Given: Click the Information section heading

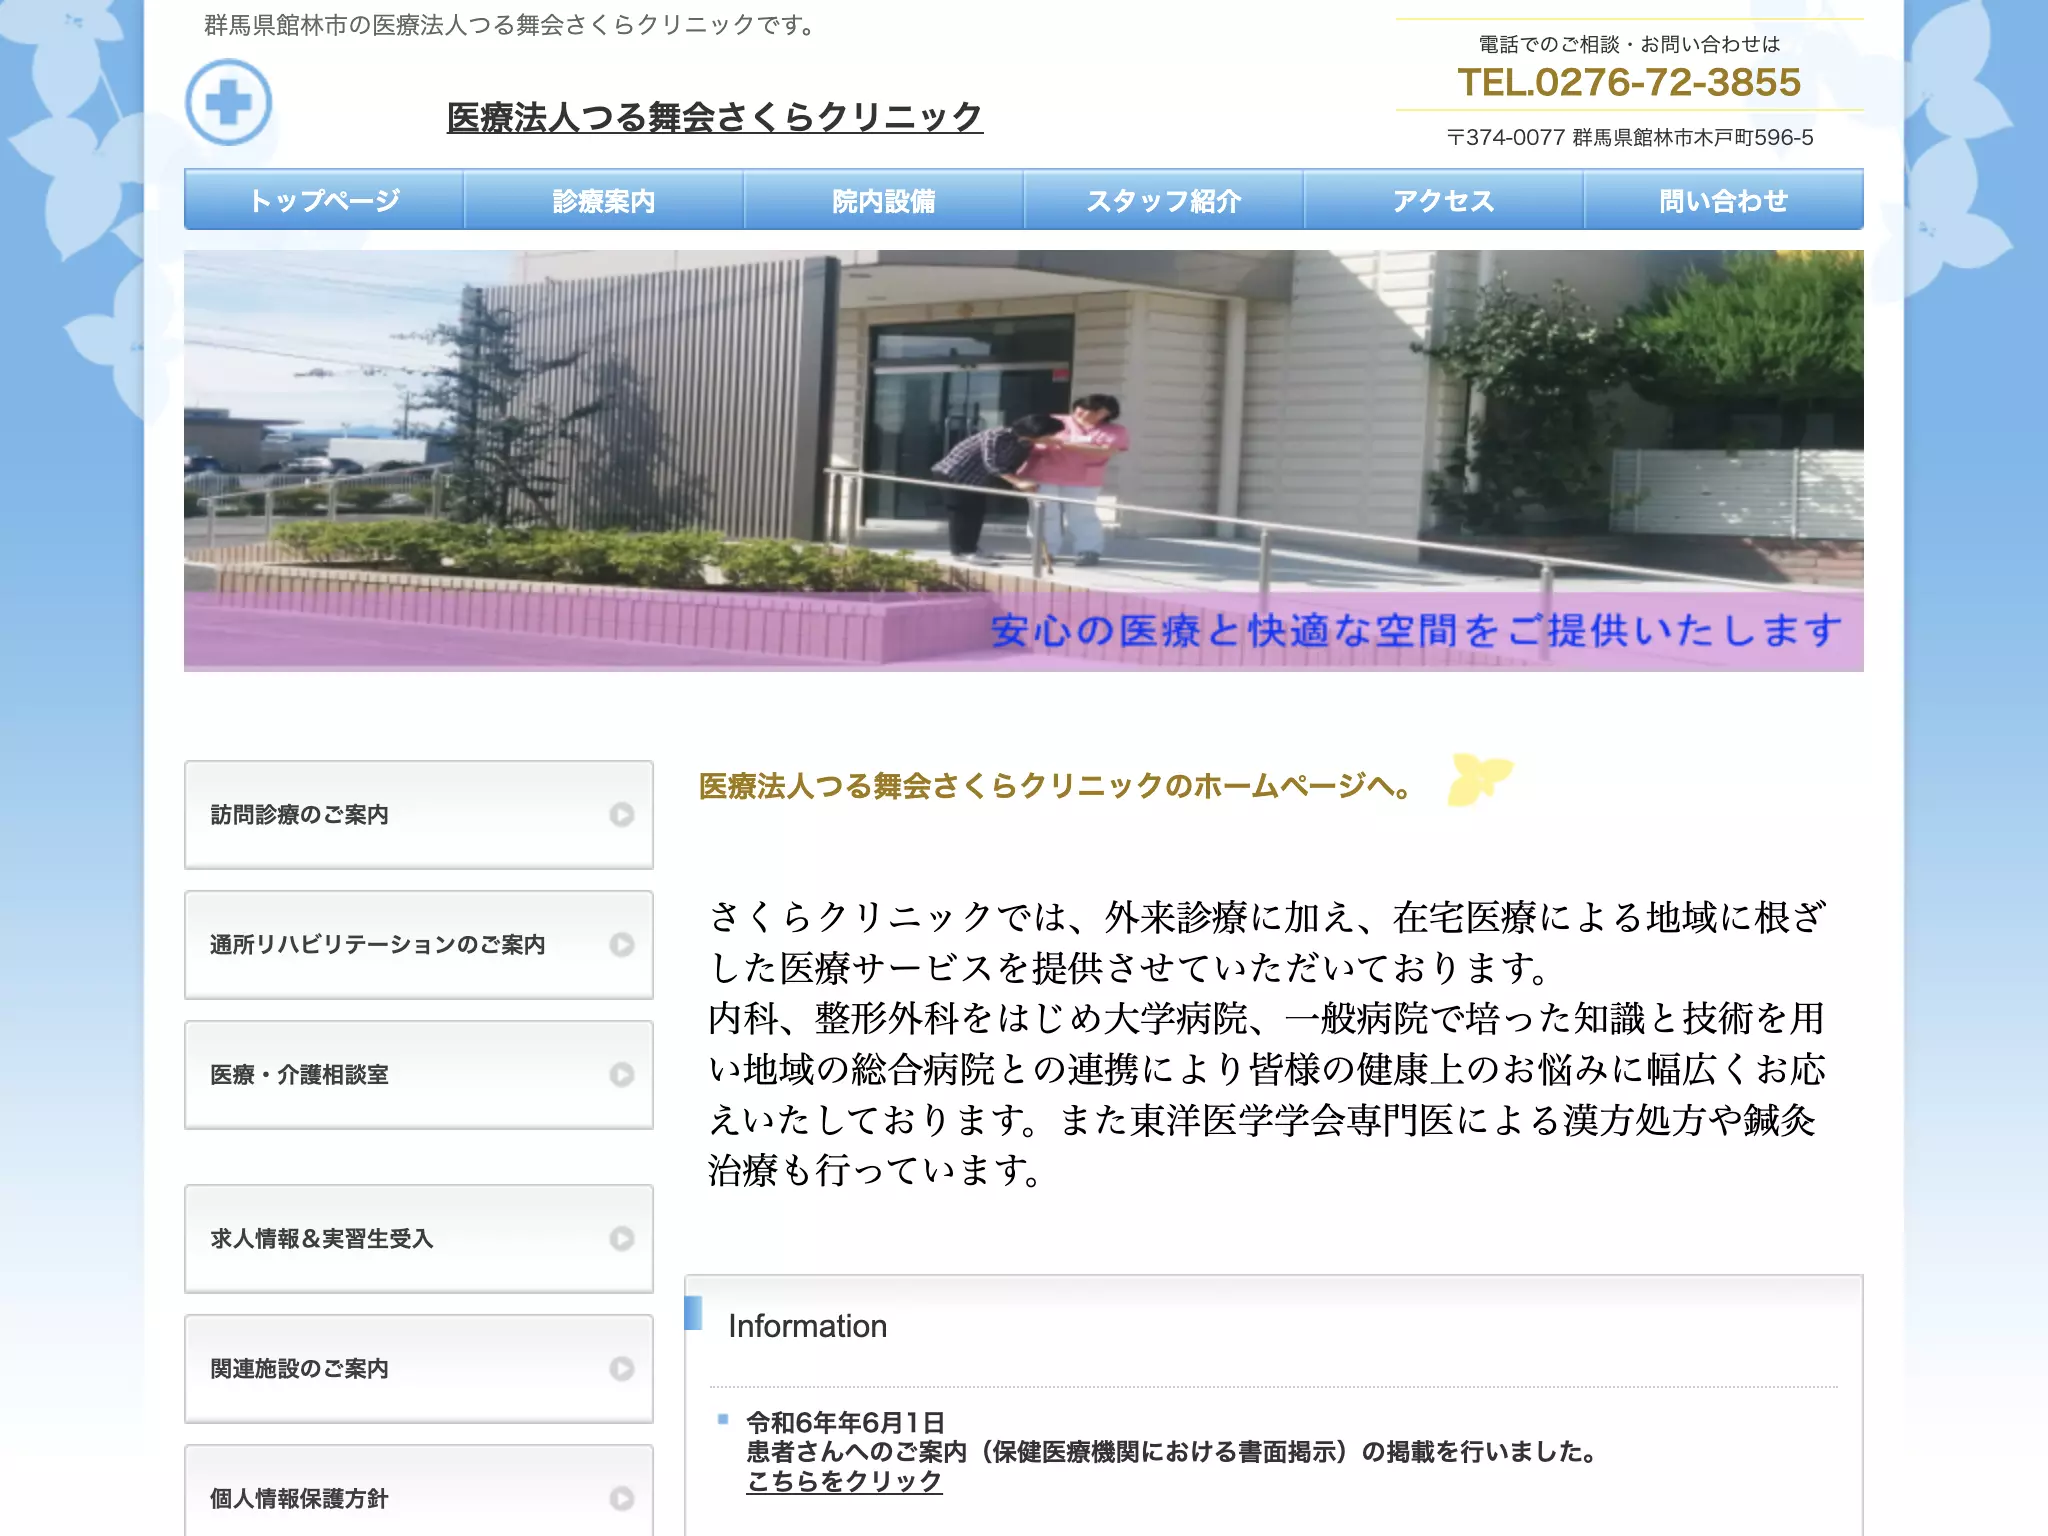Looking at the screenshot, I should pyautogui.click(x=808, y=1326).
